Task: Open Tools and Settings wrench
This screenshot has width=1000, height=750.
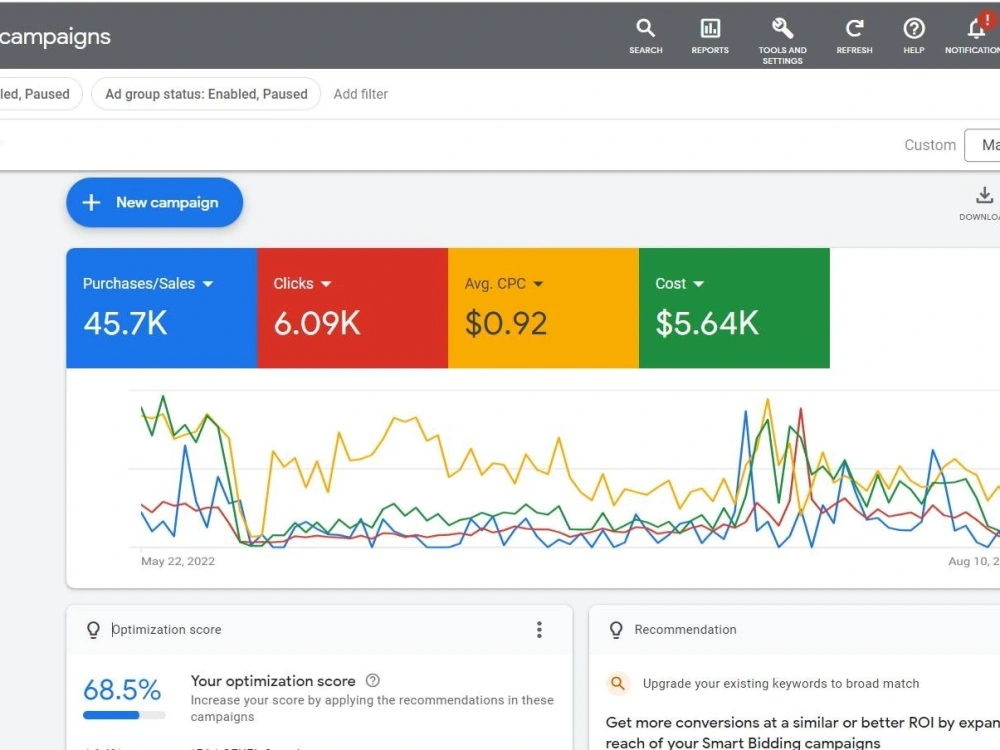Action: tap(783, 41)
